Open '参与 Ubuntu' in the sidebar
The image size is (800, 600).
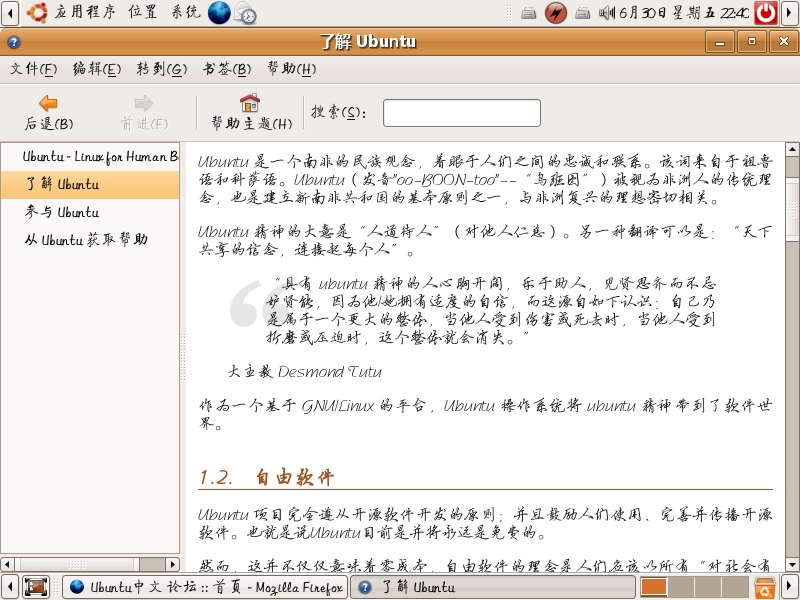[90, 212]
